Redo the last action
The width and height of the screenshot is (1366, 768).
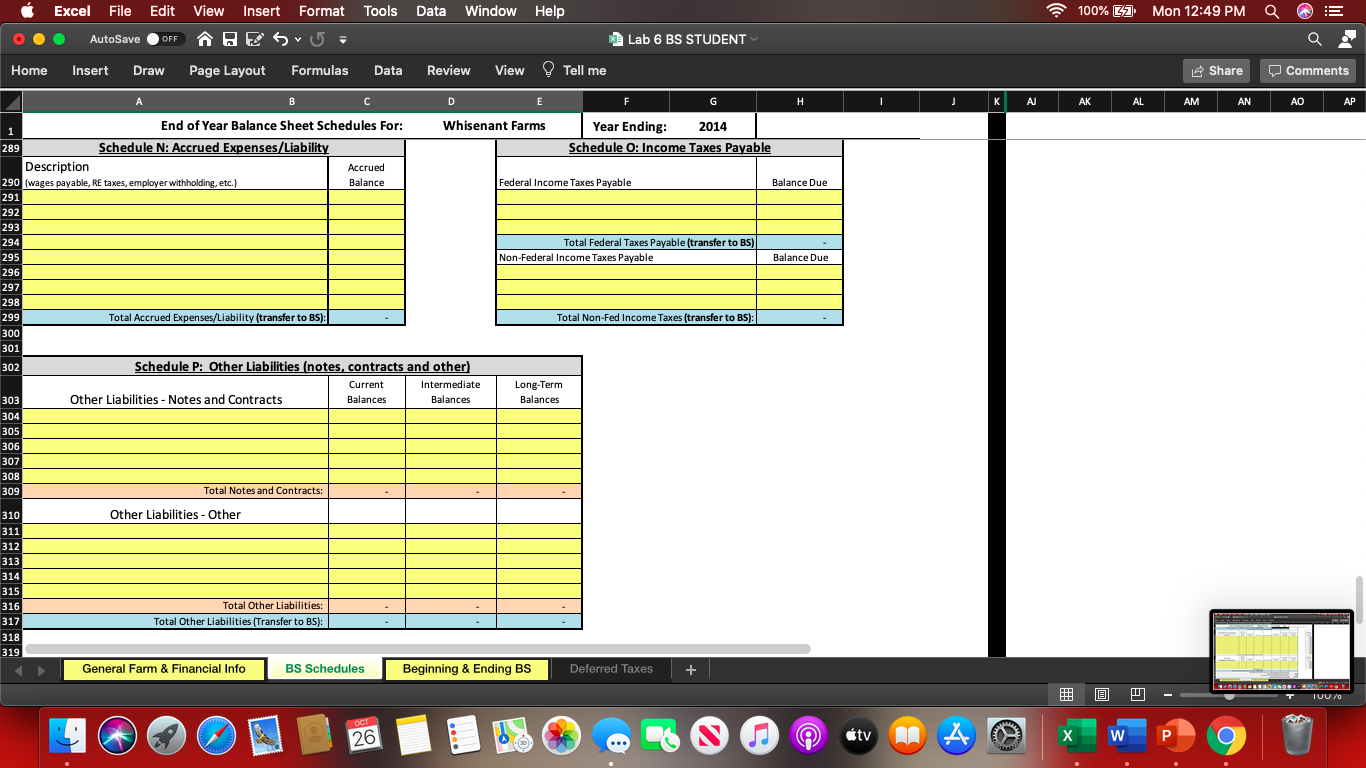pos(317,38)
